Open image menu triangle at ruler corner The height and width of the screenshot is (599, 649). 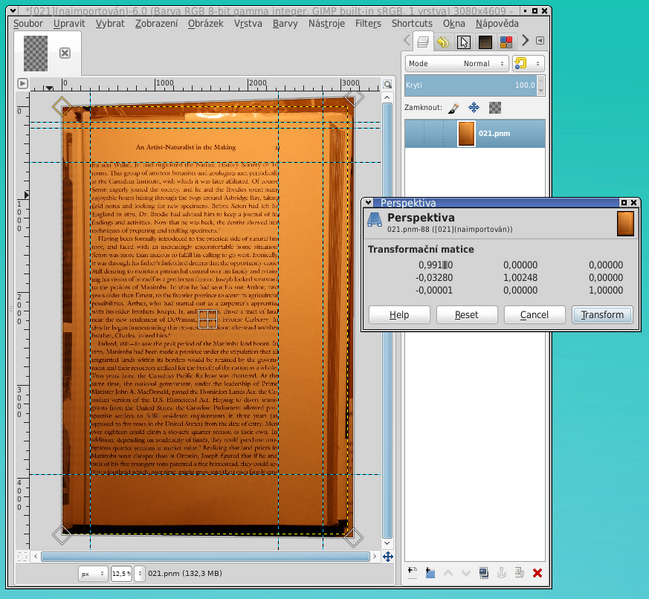23,84
